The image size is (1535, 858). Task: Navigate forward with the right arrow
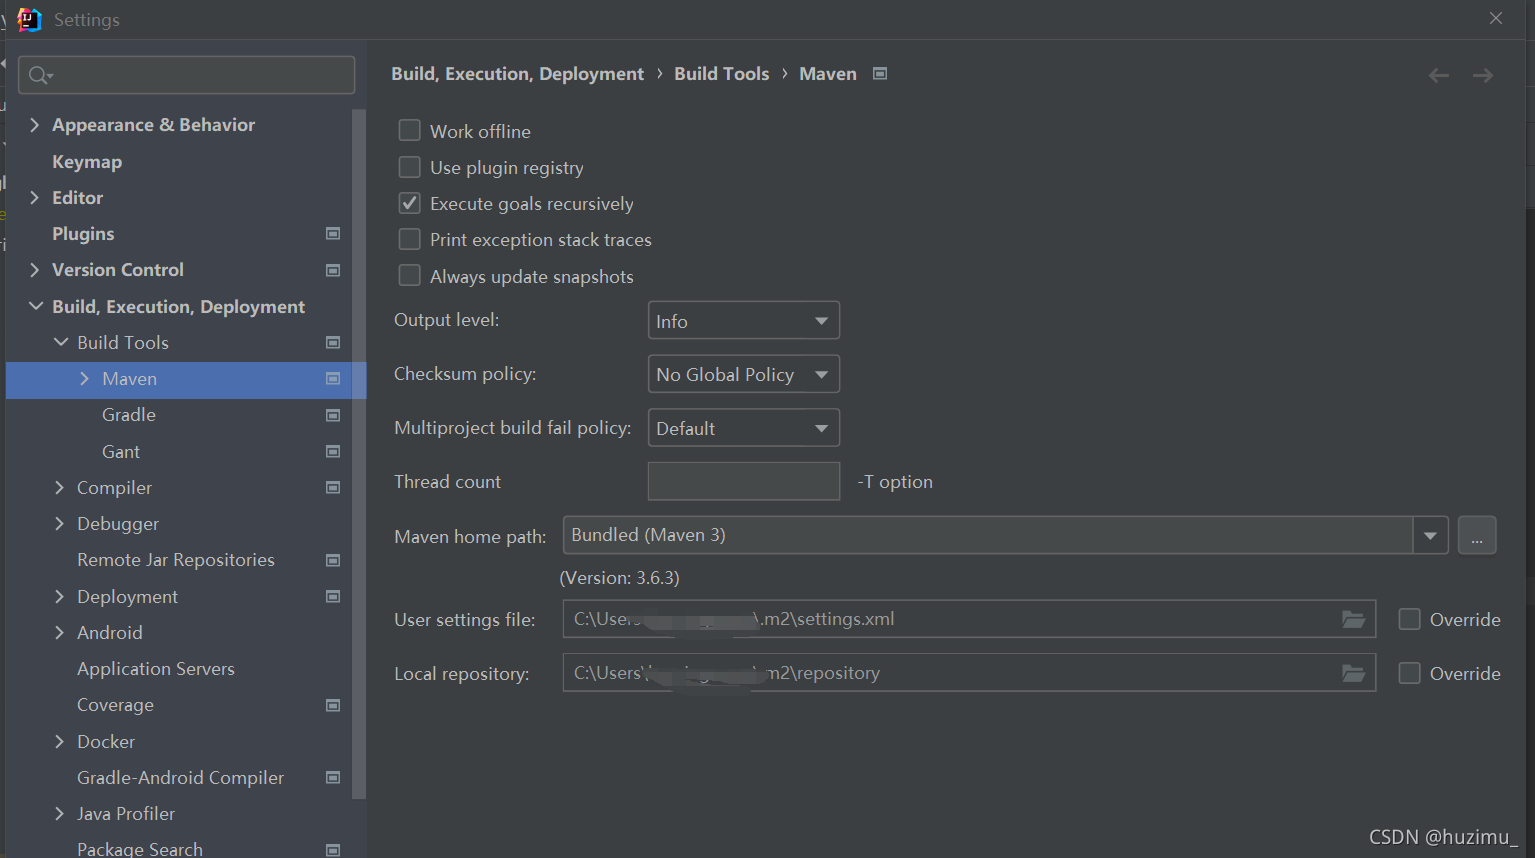click(1483, 75)
